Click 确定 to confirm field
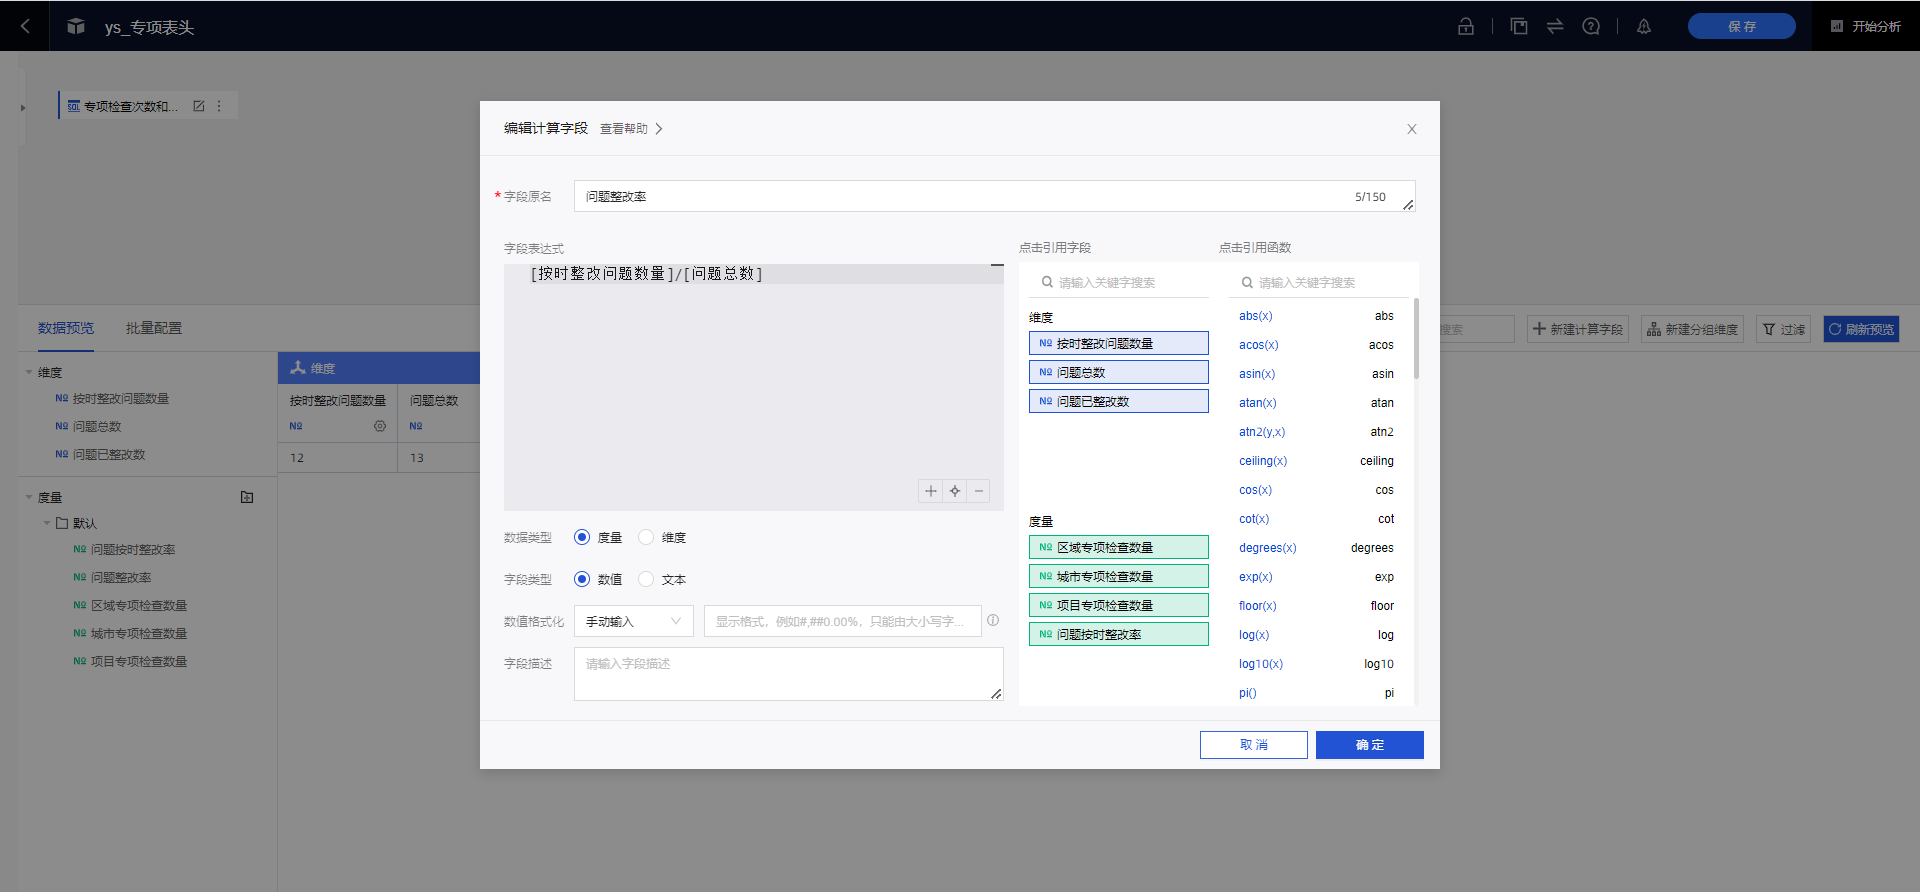The width and height of the screenshot is (1920, 892). 1370,745
